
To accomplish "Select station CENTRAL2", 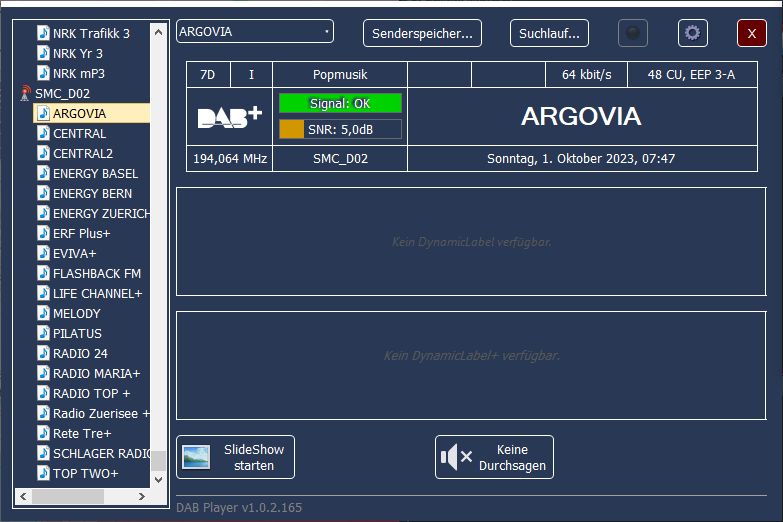I will (83, 153).
